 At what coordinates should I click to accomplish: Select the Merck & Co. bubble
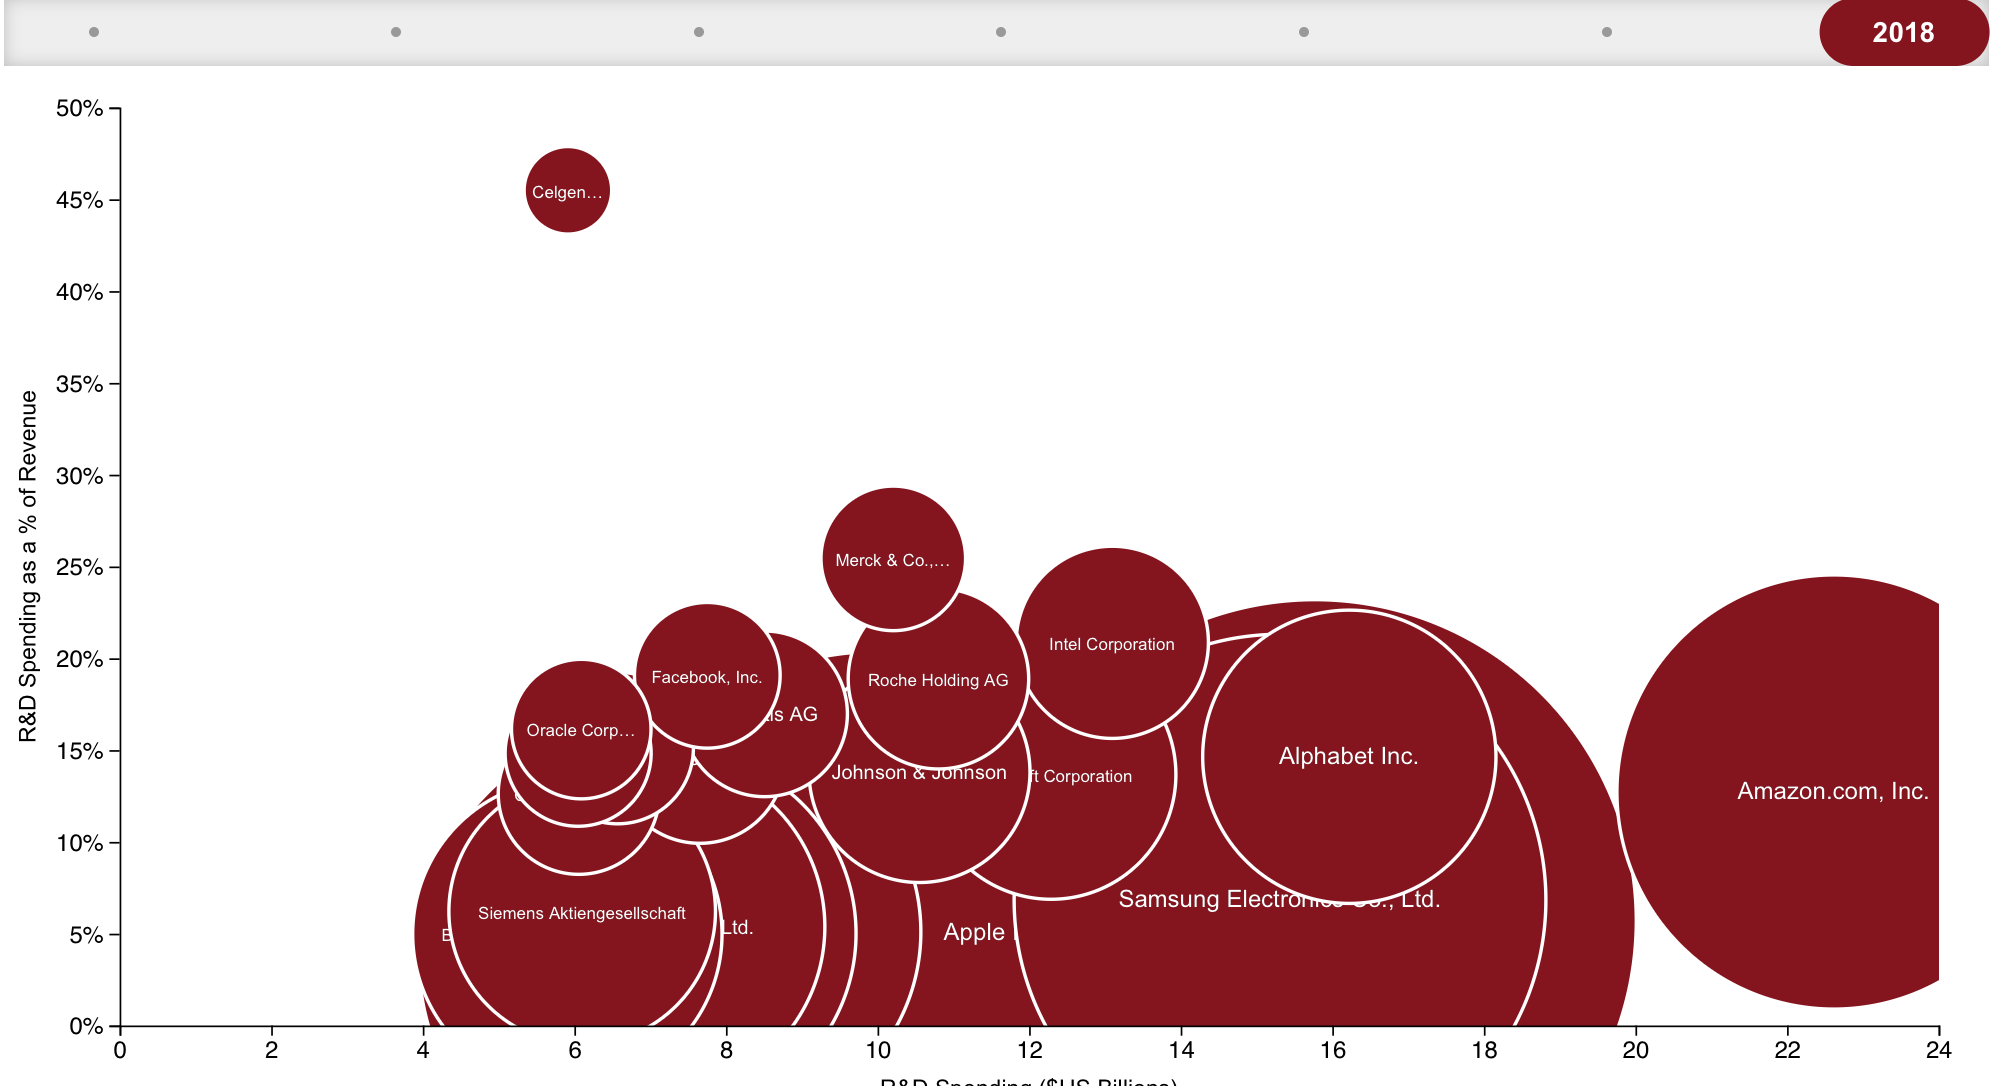[x=893, y=559]
